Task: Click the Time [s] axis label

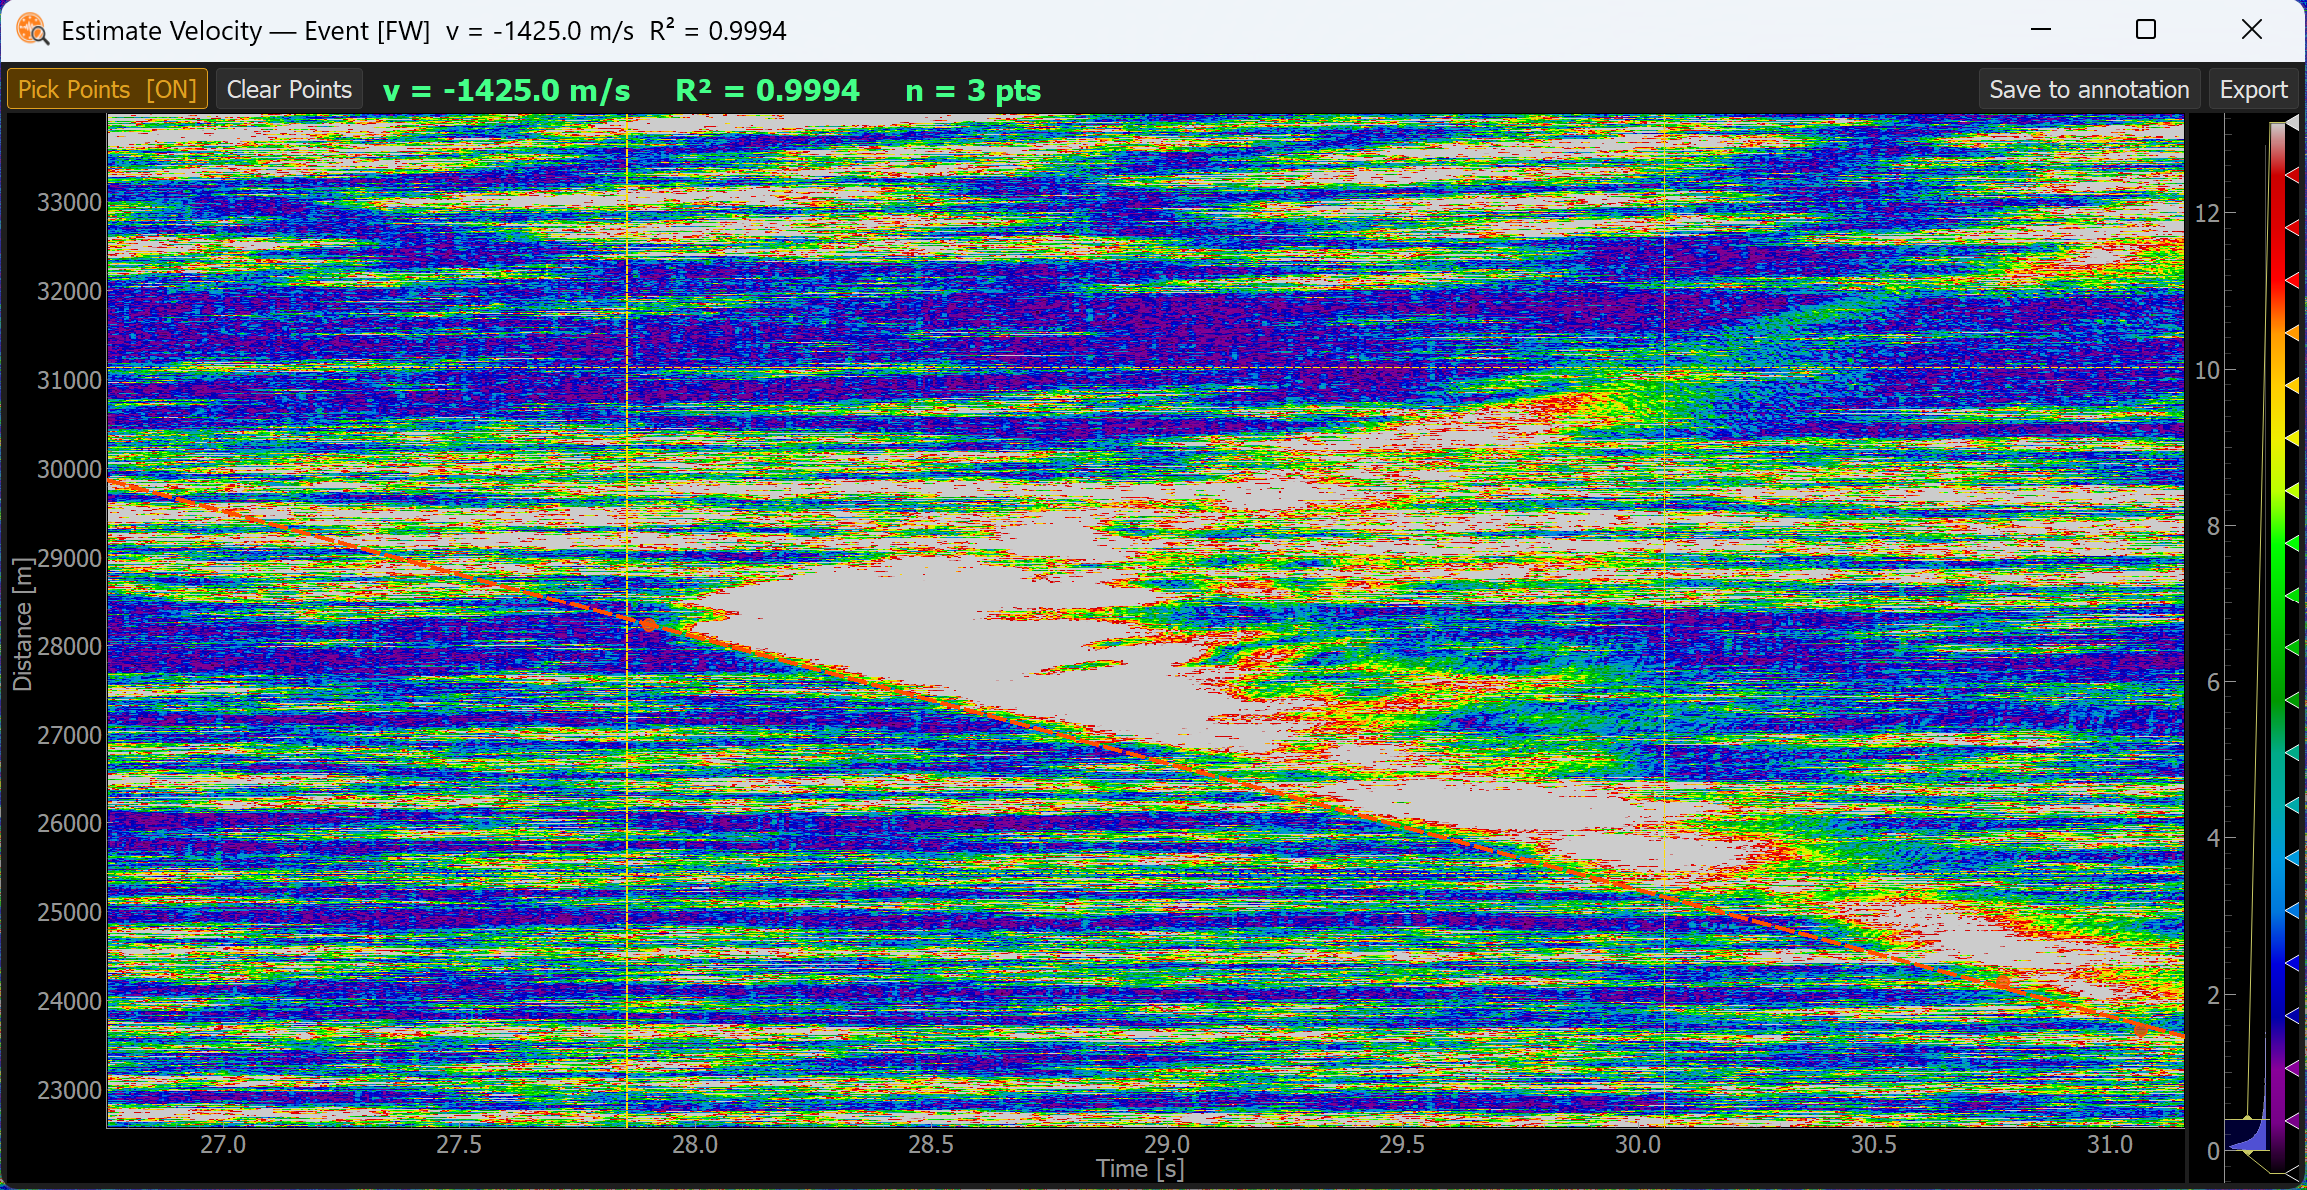Action: pos(1140,1168)
